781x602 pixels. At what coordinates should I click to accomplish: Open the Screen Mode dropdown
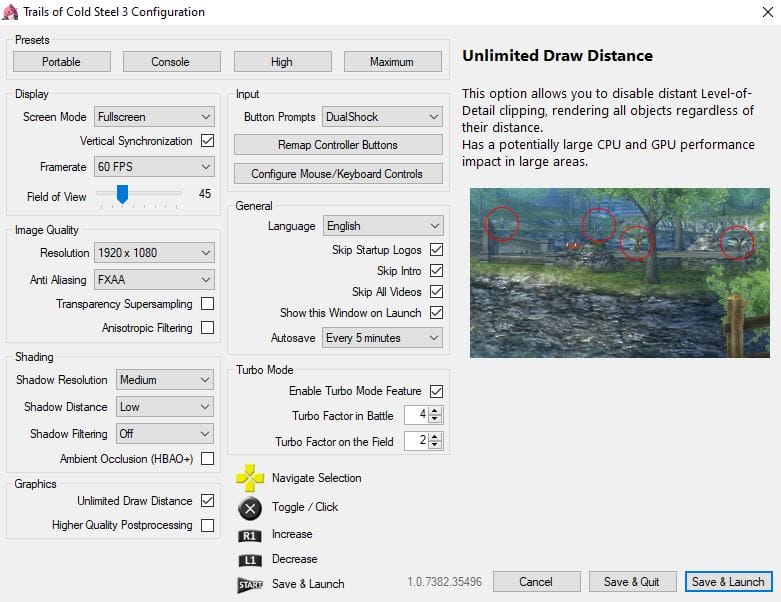click(154, 117)
